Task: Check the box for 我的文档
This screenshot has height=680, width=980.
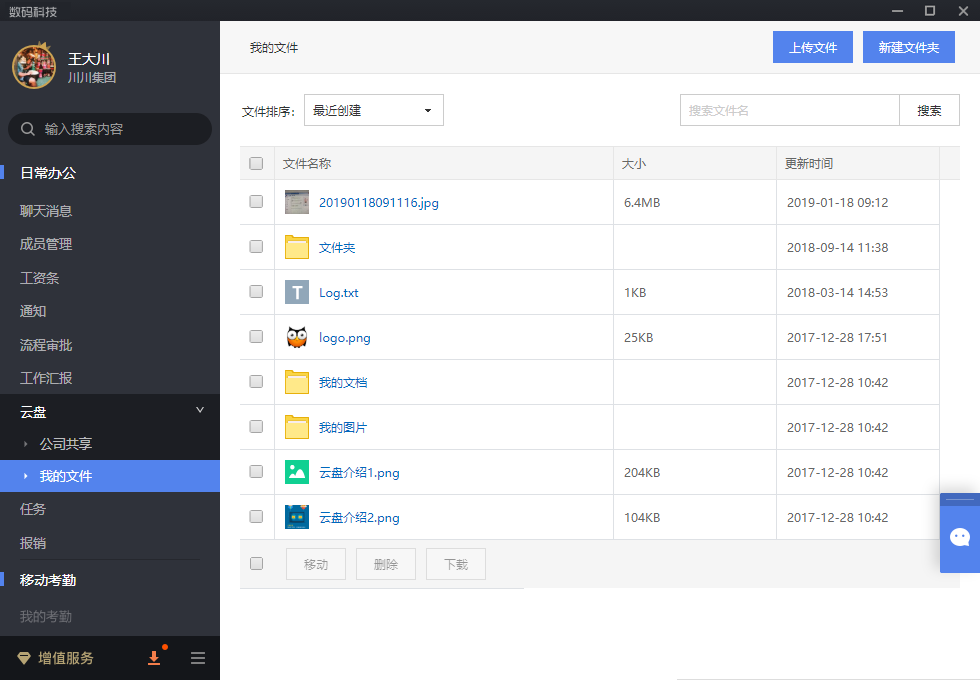Action: 256,381
